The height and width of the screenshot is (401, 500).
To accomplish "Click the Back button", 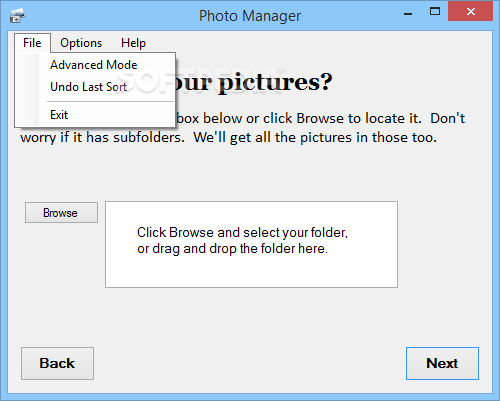I will point(57,363).
